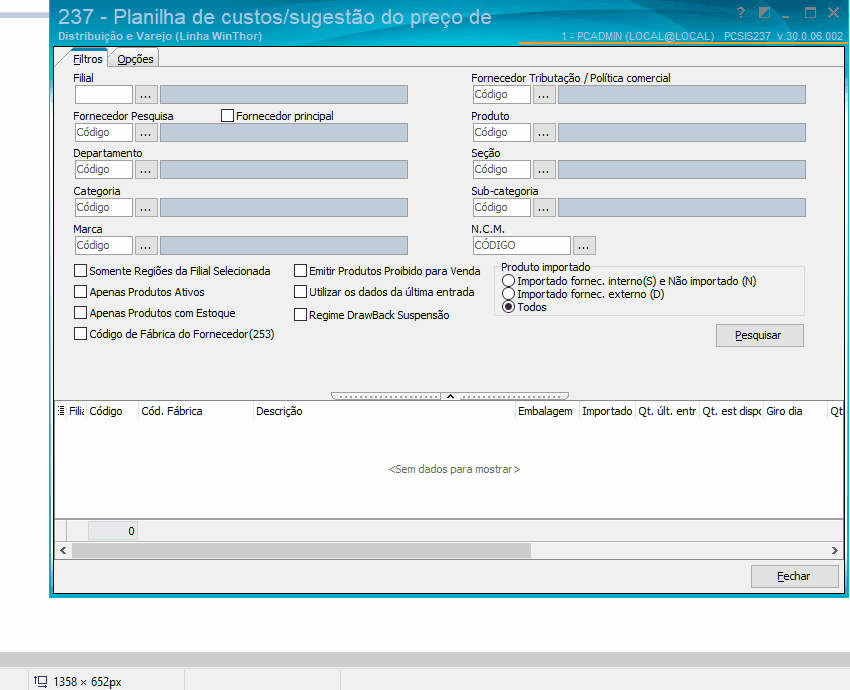Switch to the Filtros tab
Screen dimensions: 850x690
(x=88, y=59)
